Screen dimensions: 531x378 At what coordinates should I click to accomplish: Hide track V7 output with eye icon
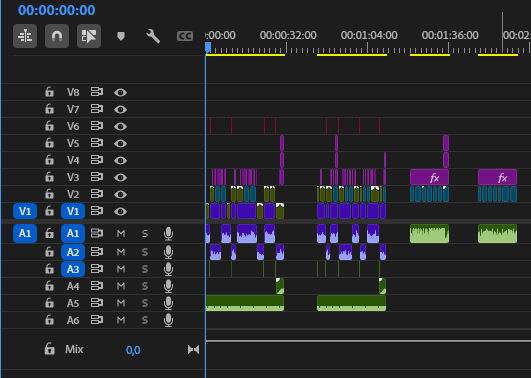click(120, 109)
